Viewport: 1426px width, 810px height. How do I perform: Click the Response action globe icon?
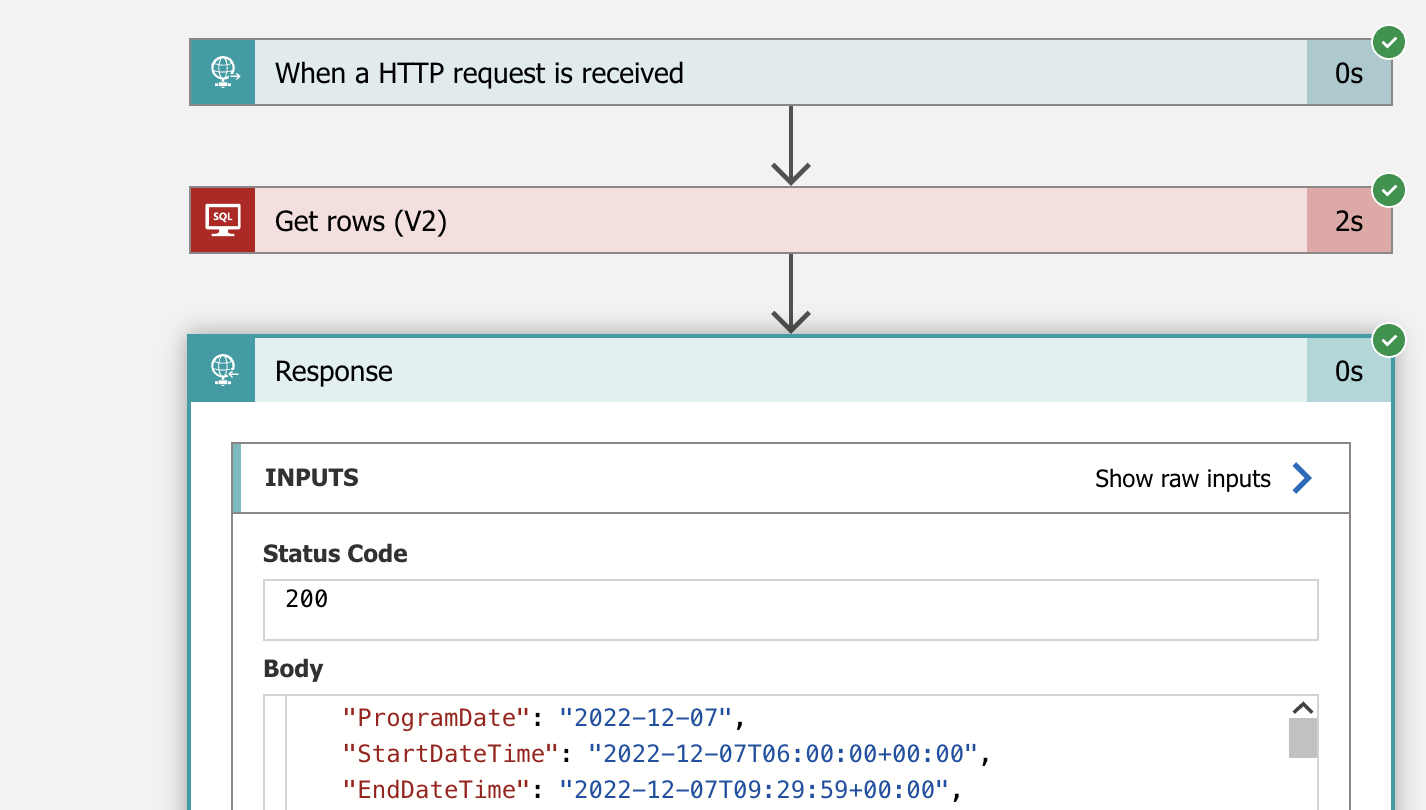pyautogui.click(x=223, y=370)
